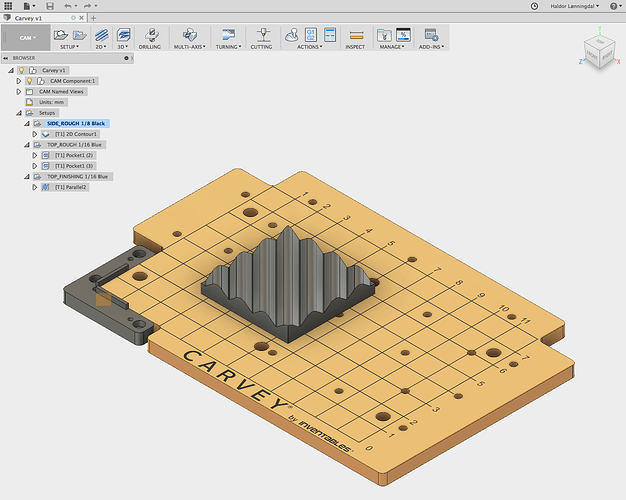Toggle visibility bulb of Carvey v1
626x500 pixels.
pyautogui.click(x=22, y=70)
